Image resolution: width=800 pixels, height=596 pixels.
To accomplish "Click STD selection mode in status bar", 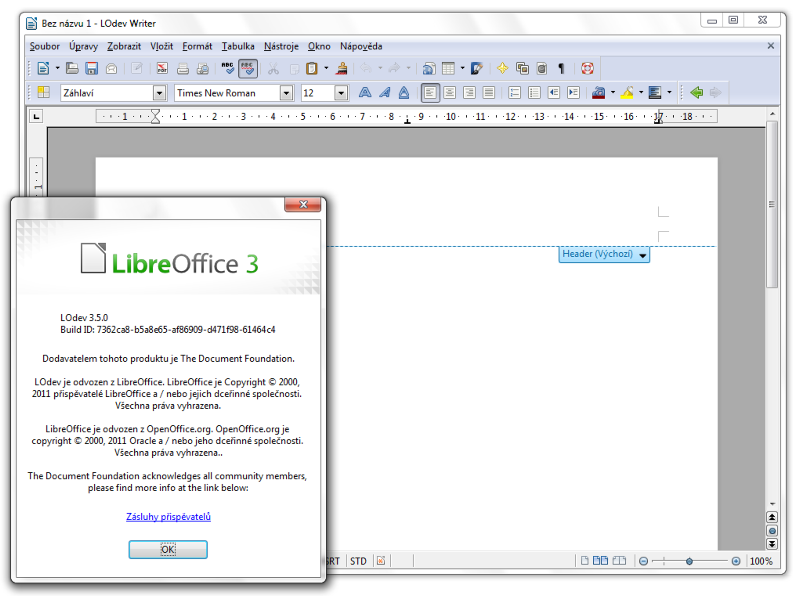I will click(358, 561).
